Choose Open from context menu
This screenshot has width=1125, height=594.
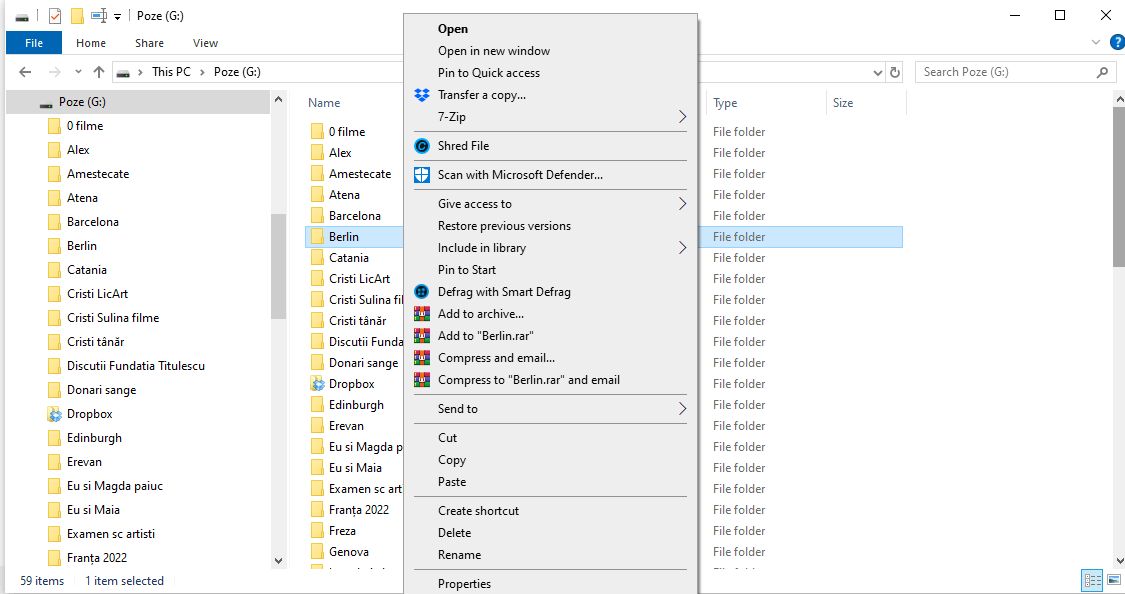(453, 29)
